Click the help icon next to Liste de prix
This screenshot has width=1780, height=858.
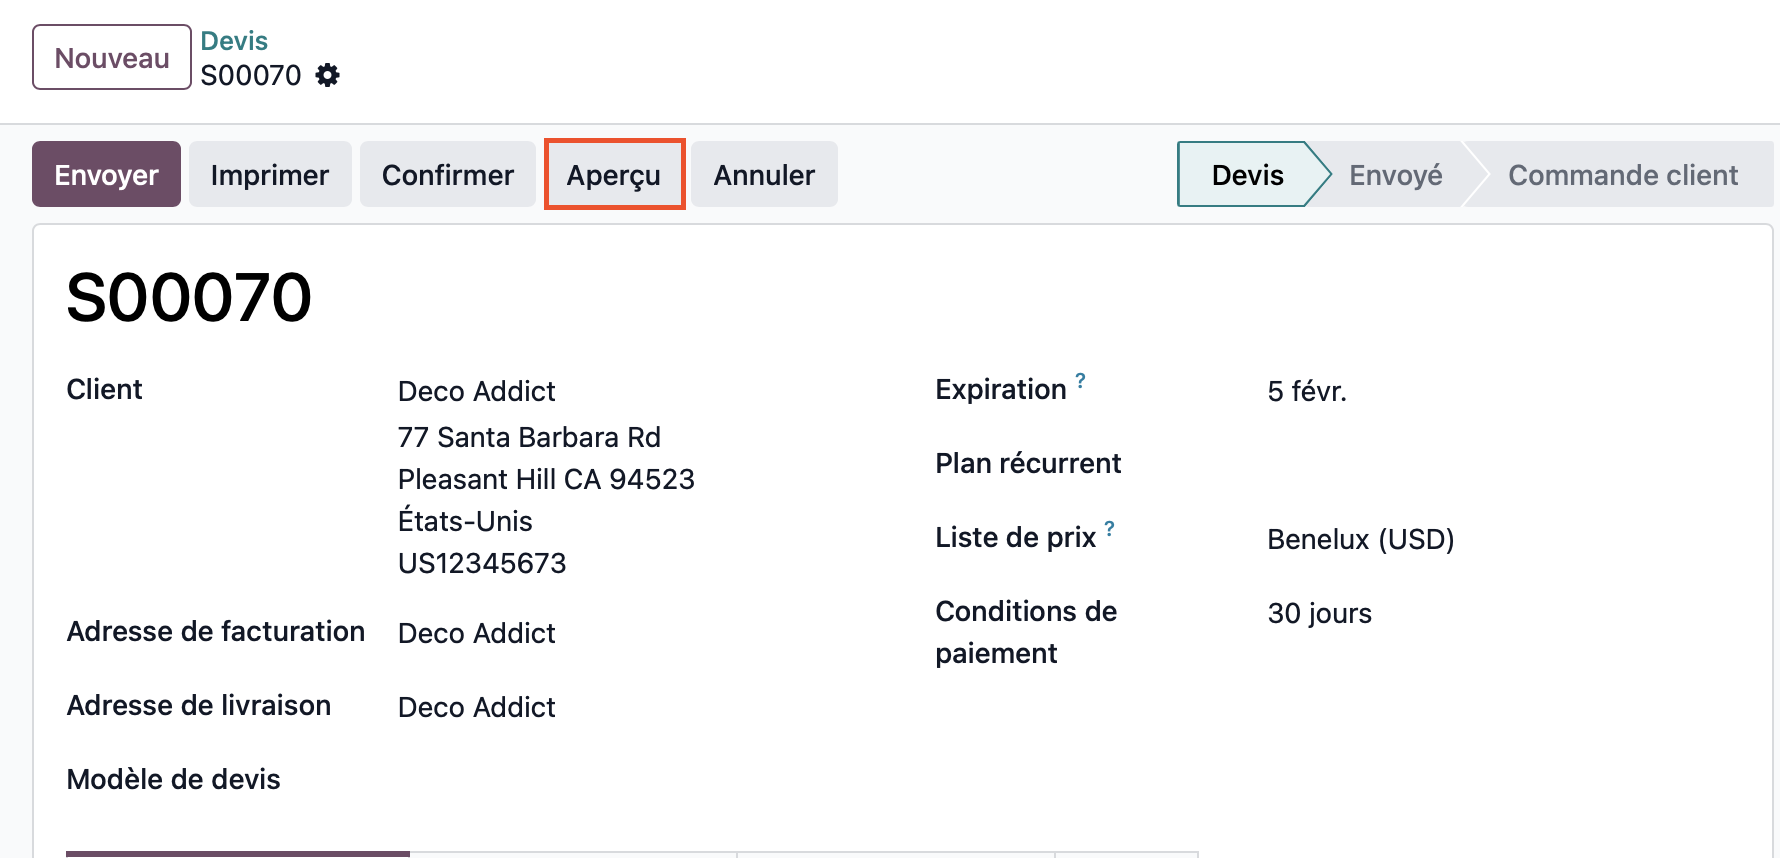pyautogui.click(x=1109, y=528)
